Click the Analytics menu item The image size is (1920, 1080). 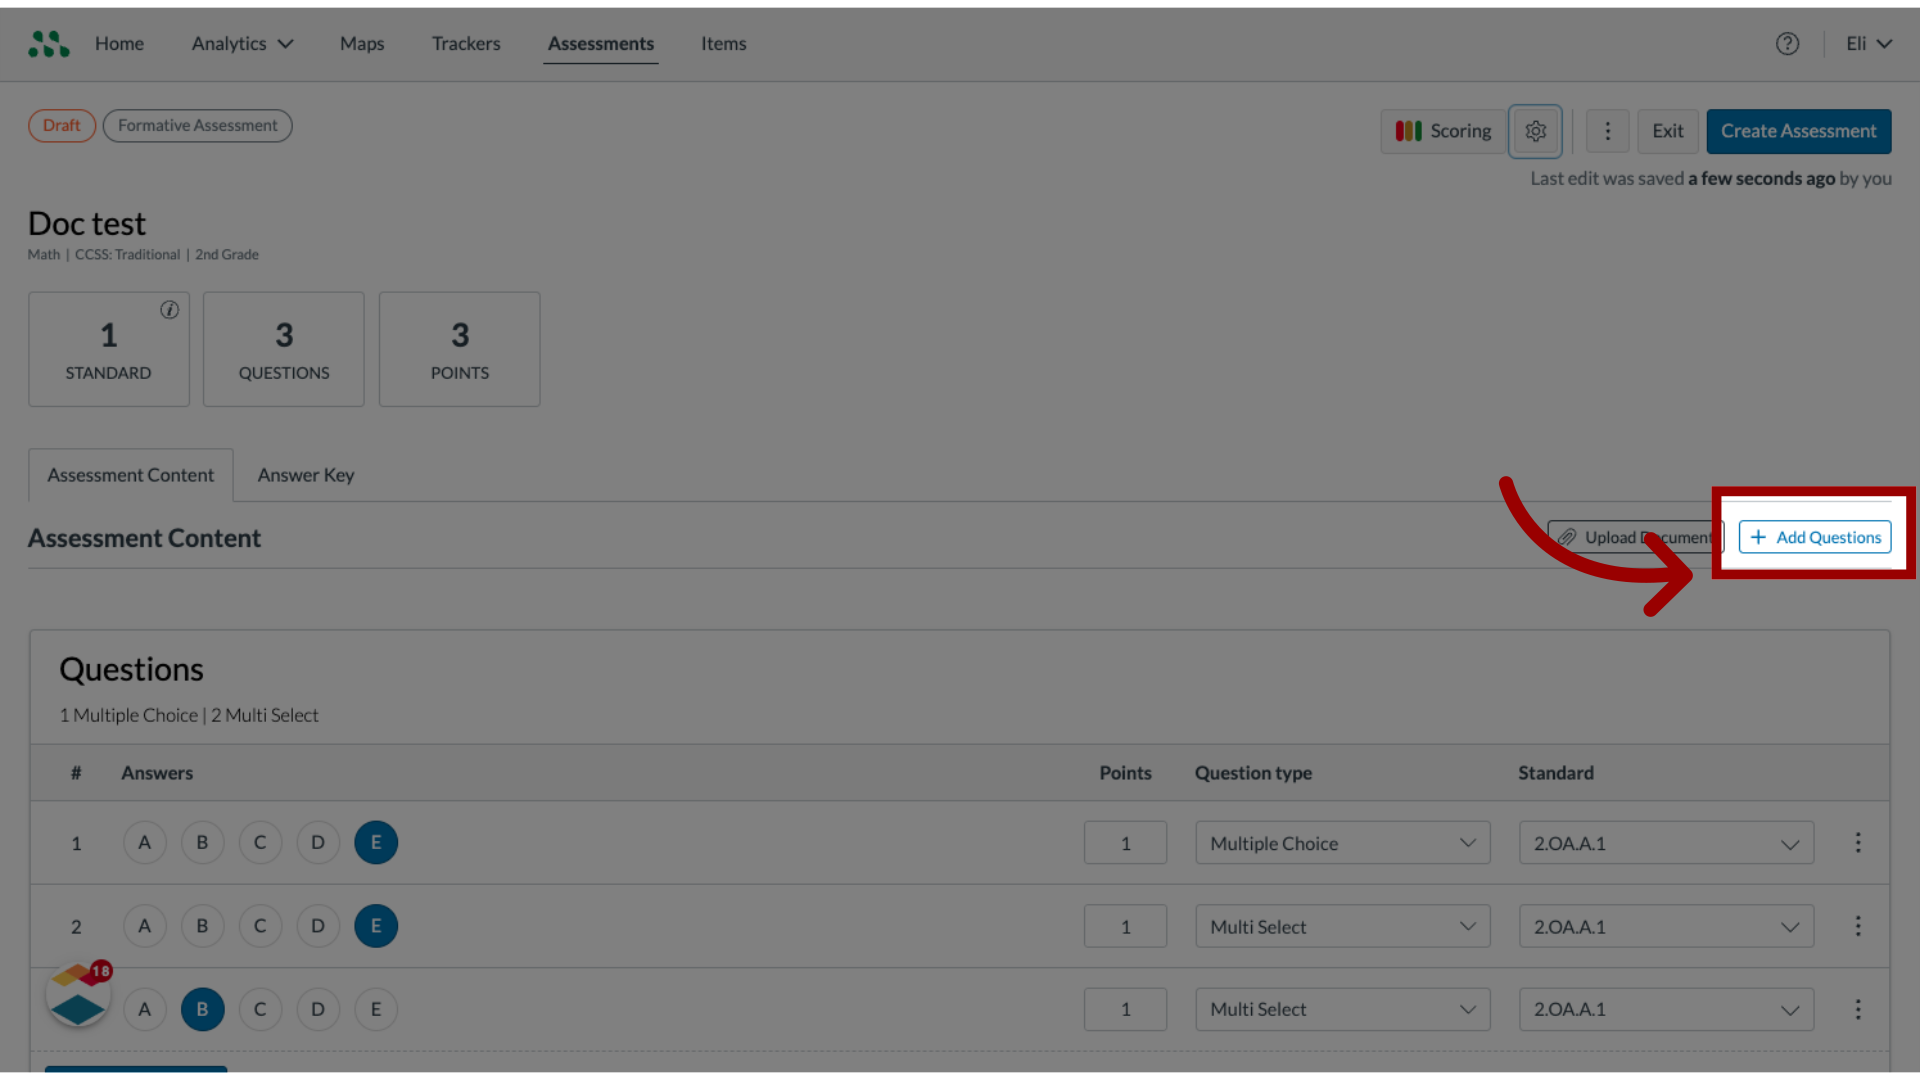pos(241,44)
